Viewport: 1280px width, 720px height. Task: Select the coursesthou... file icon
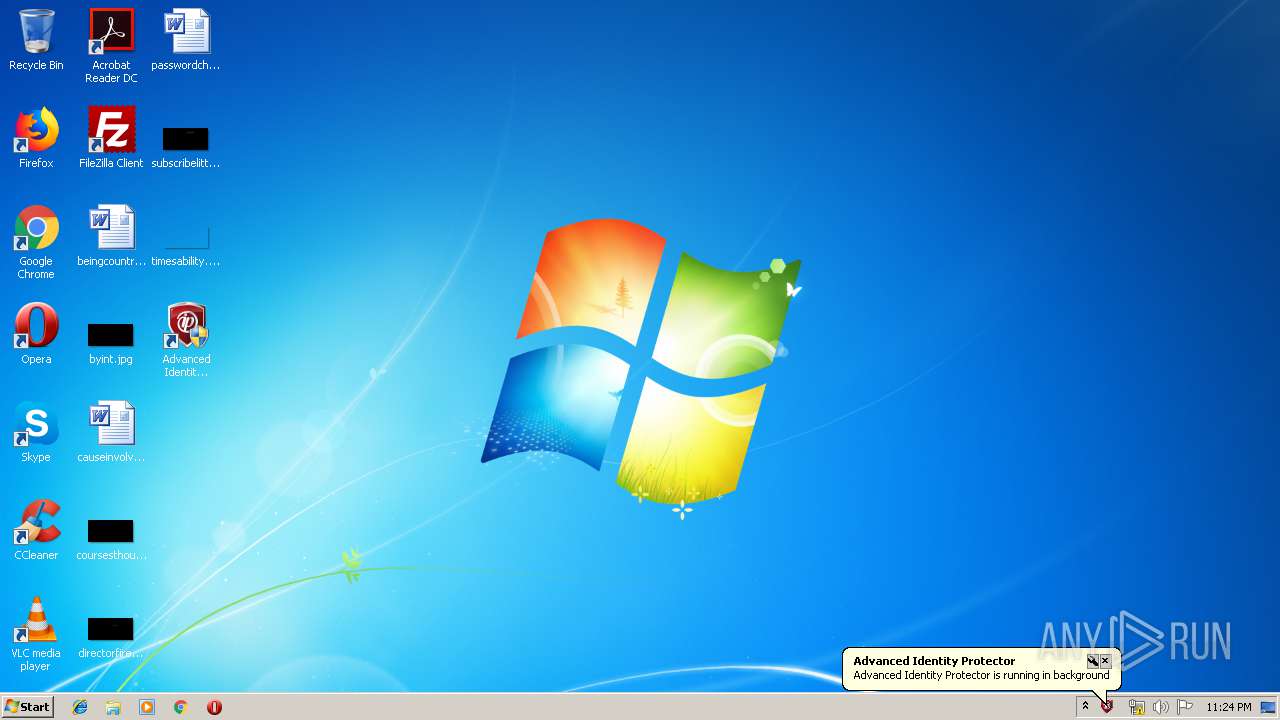click(x=111, y=540)
